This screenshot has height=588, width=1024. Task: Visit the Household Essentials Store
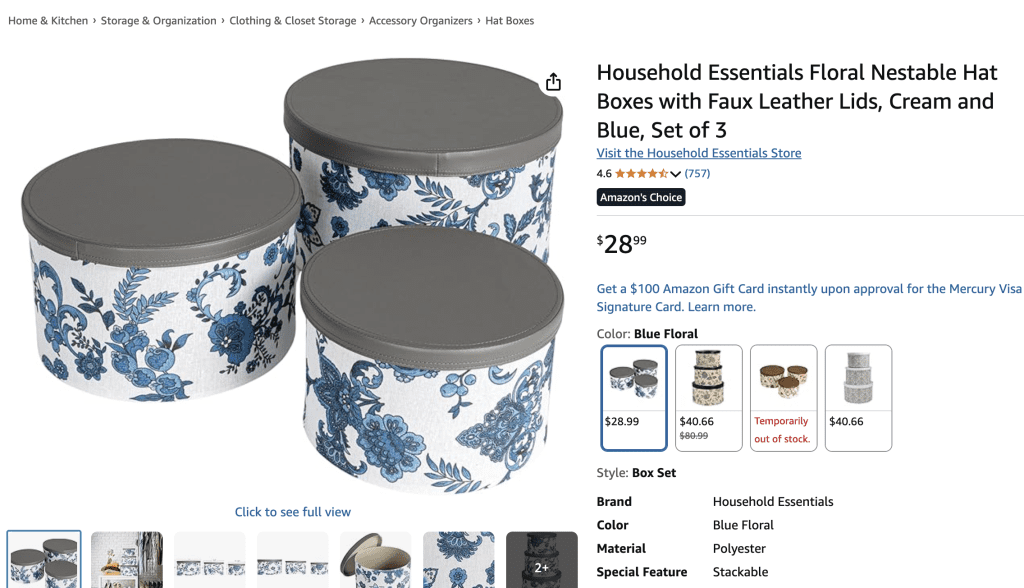(x=699, y=153)
